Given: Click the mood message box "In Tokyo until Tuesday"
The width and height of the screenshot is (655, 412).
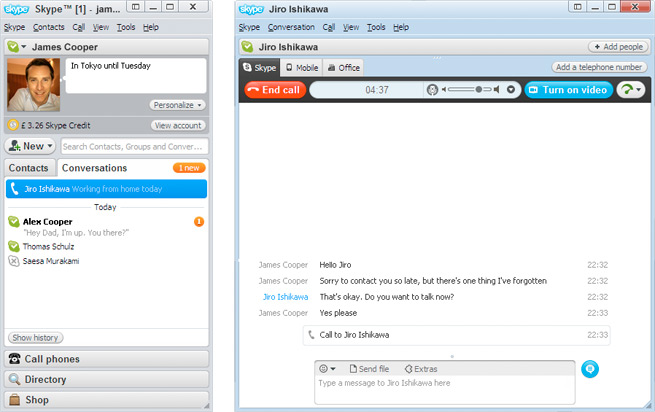Looking at the screenshot, I should 136,76.
